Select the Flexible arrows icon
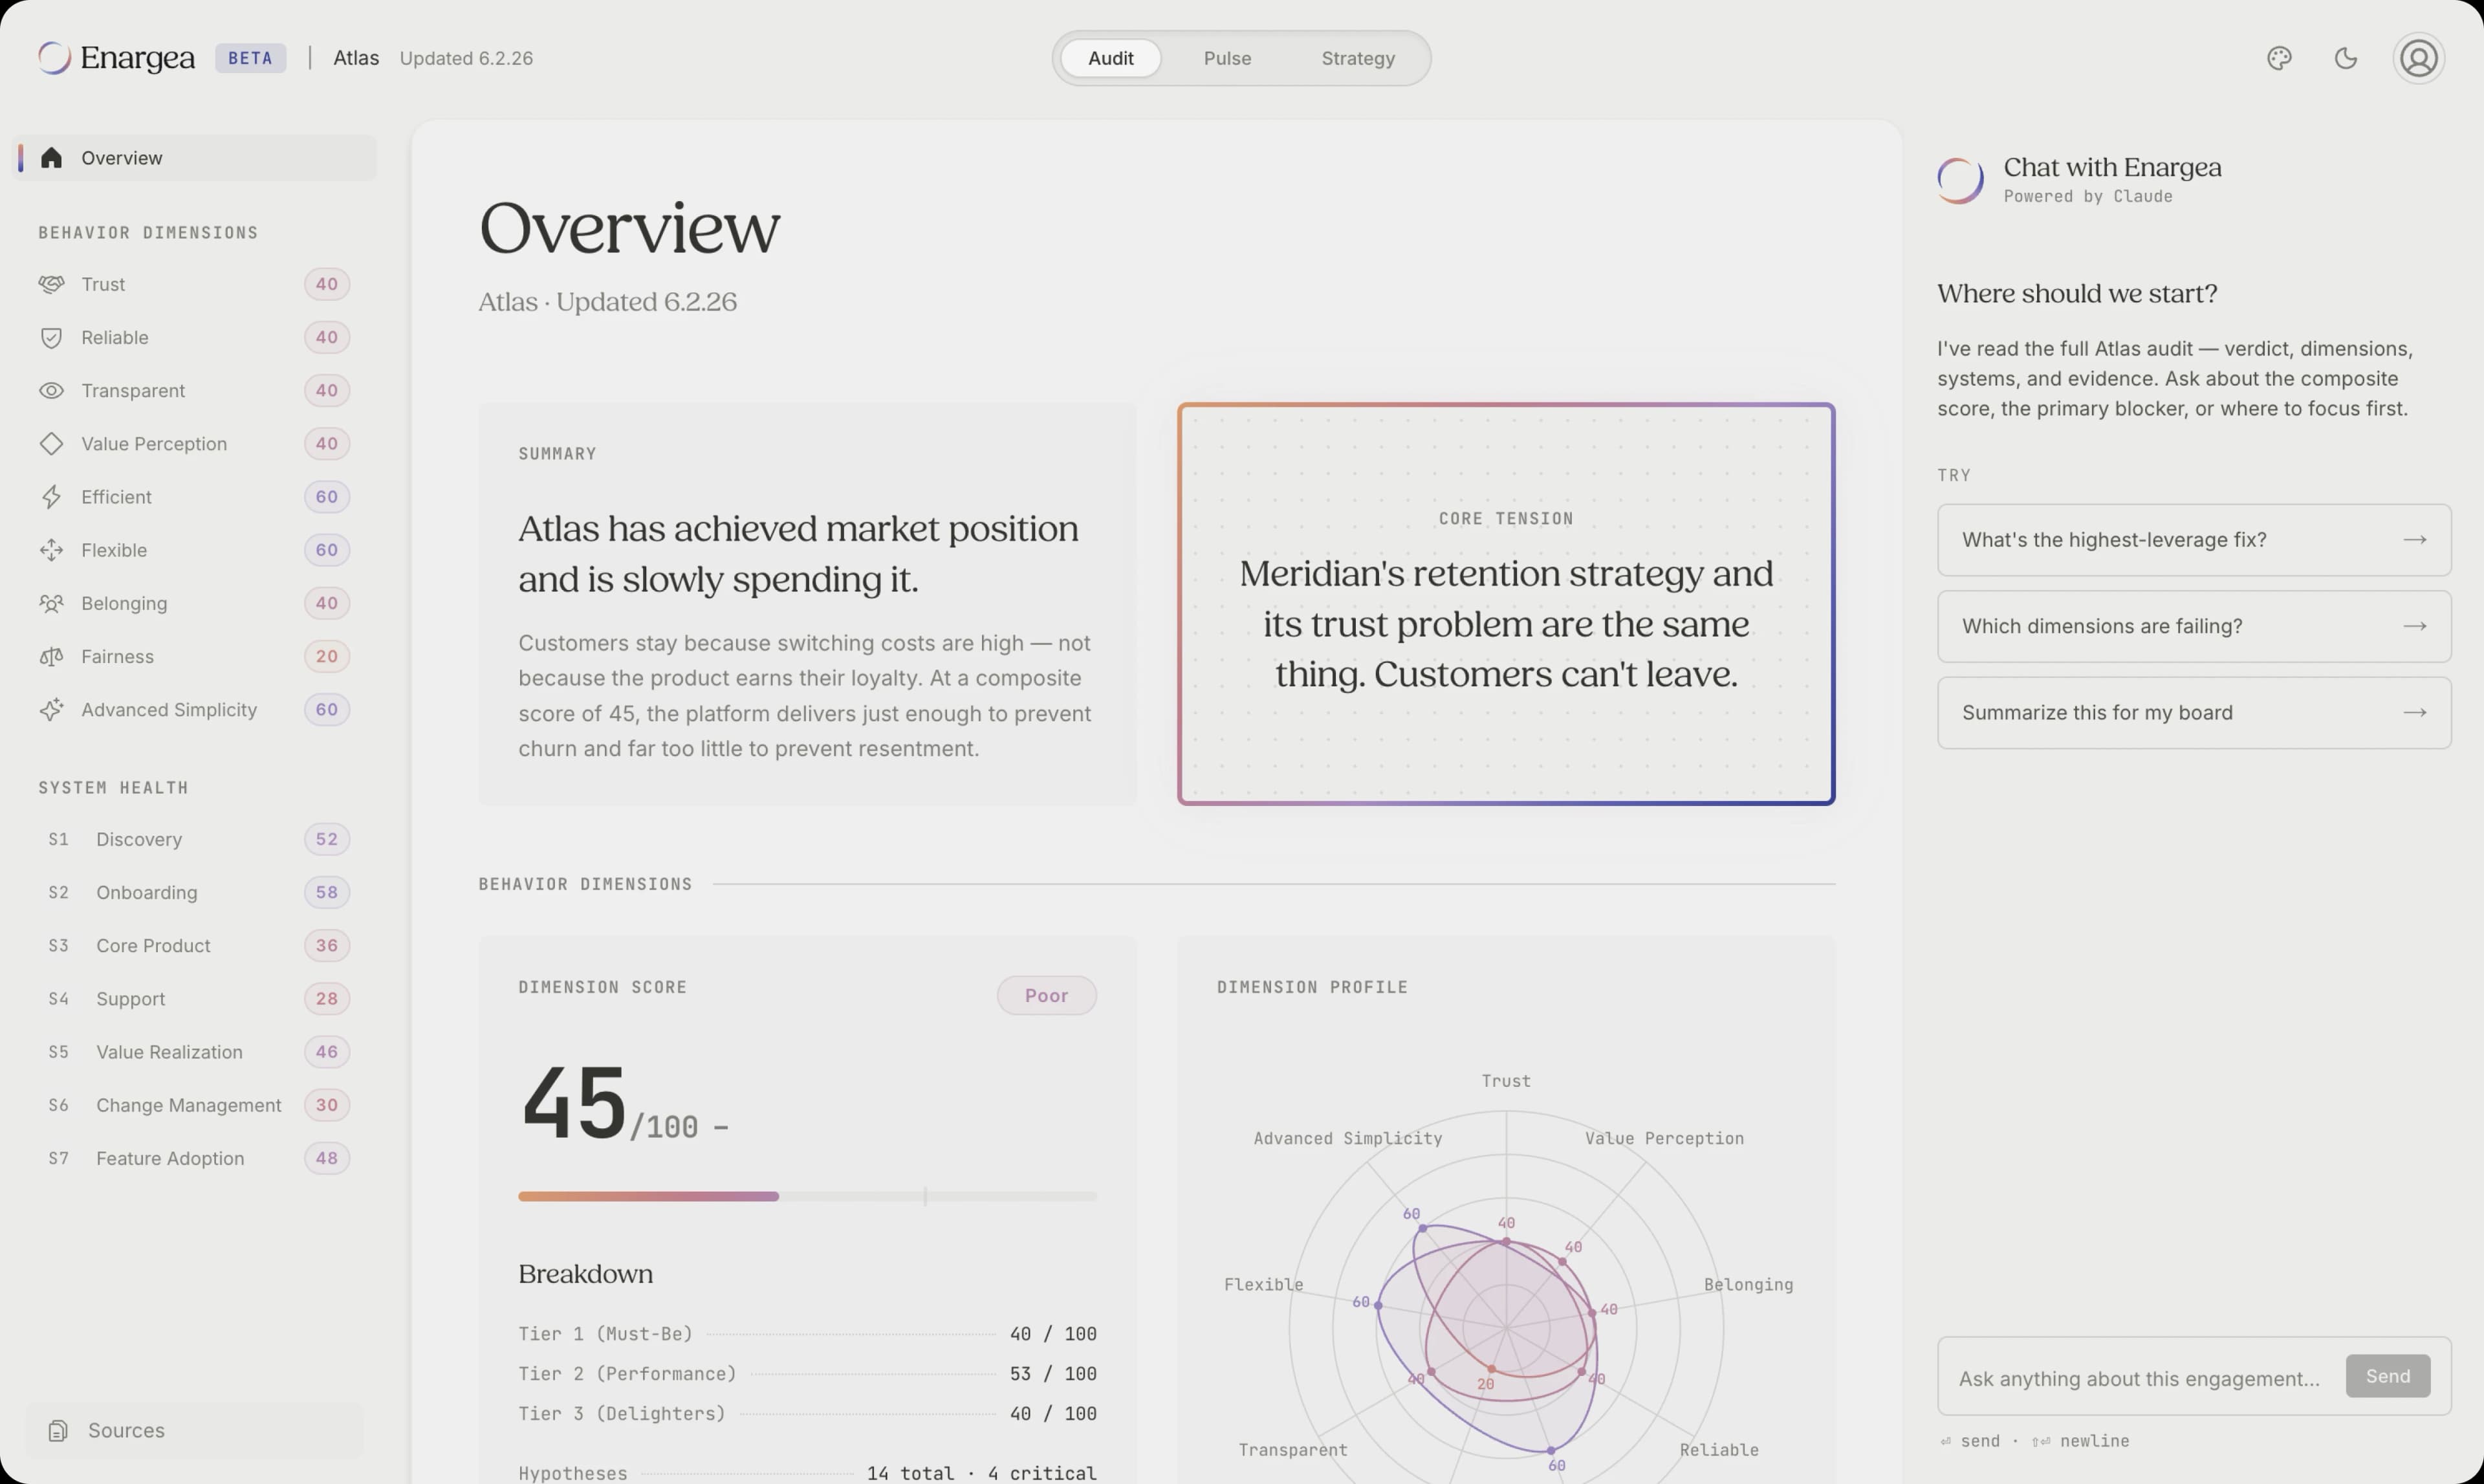This screenshot has width=2484, height=1484. 52,550
